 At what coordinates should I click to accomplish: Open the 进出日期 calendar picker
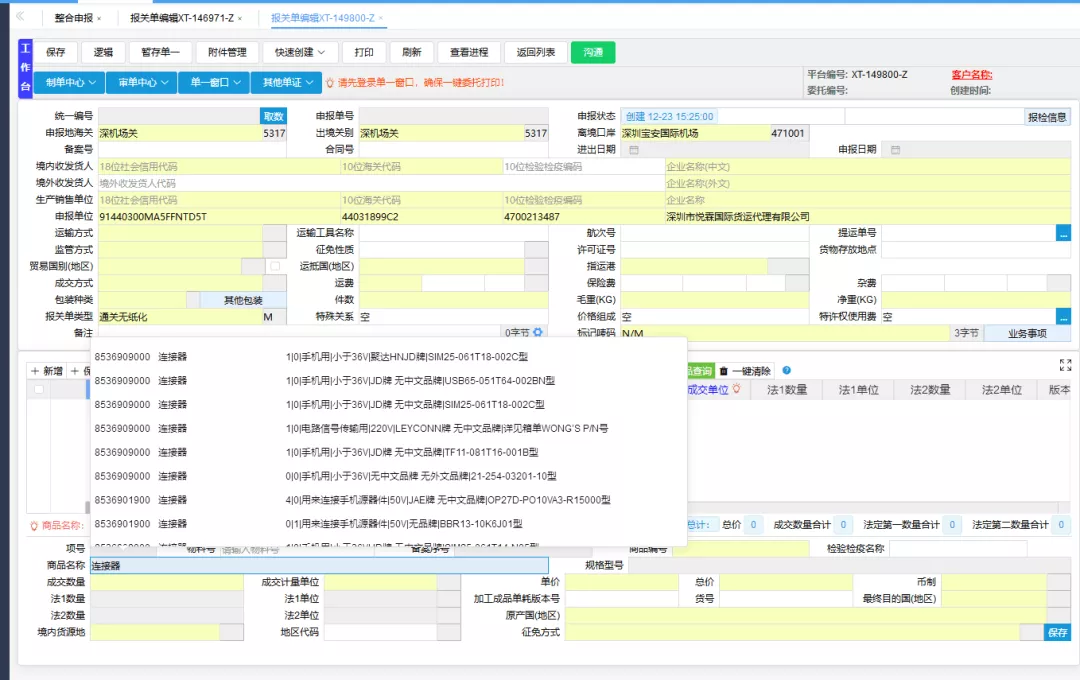(x=634, y=150)
